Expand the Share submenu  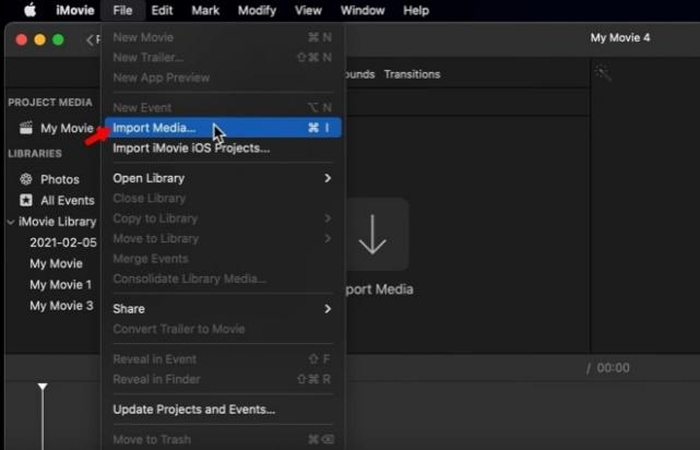point(223,309)
